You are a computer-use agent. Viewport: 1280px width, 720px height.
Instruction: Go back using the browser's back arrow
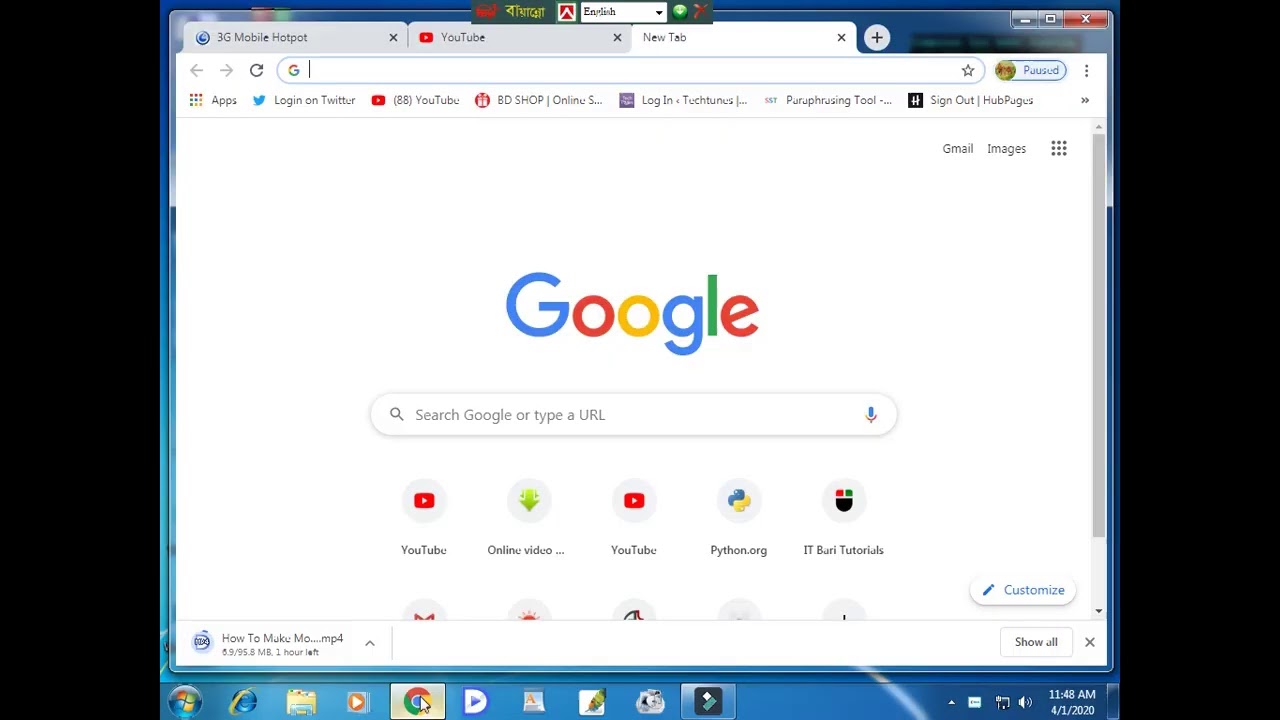pyautogui.click(x=196, y=70)
